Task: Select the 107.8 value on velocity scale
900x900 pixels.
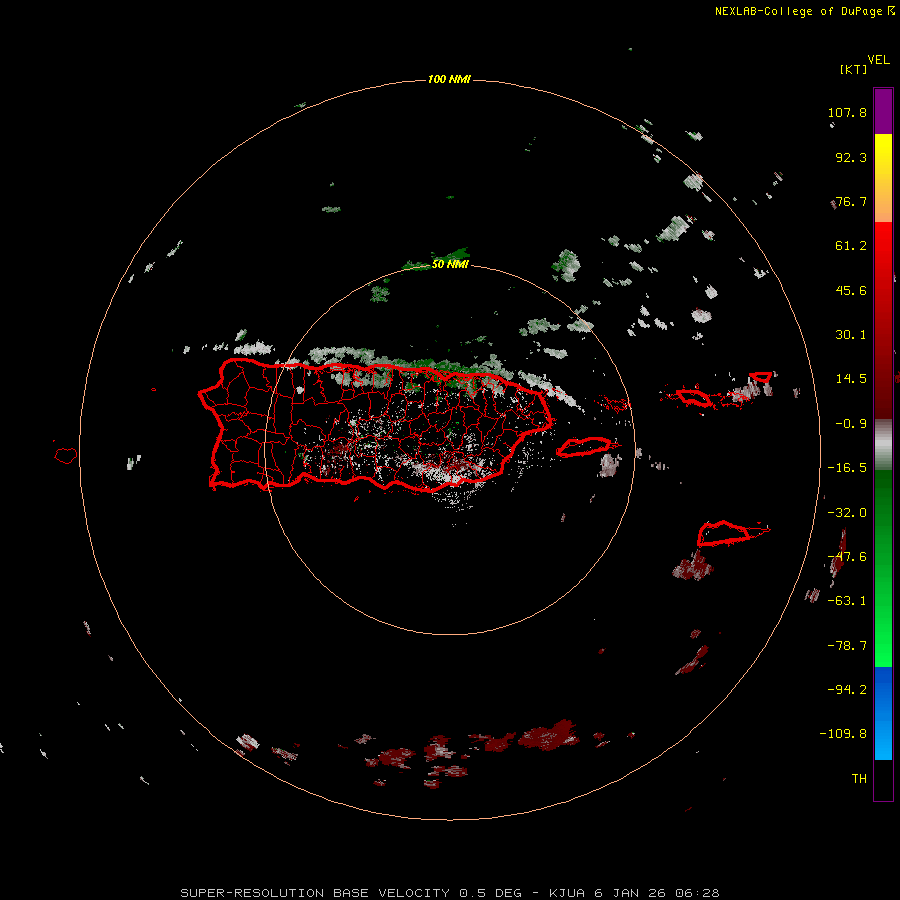Action: click(x=847, y=112)
